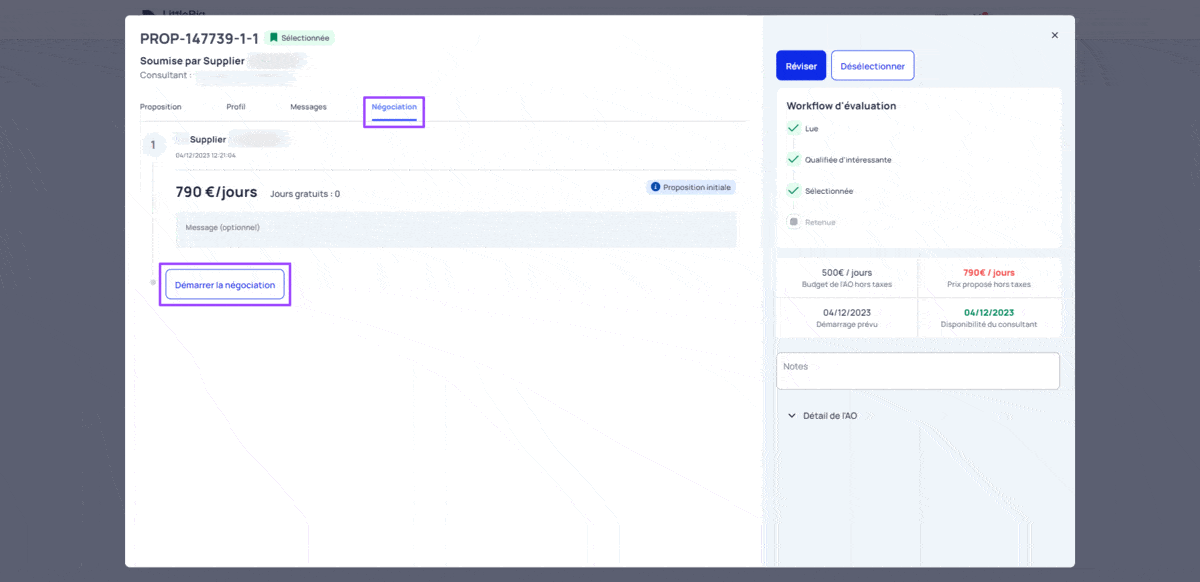Click the Réviser button
Image resolution: width=1200 pixels, height=582 pixels.
(x=801, y=66)
